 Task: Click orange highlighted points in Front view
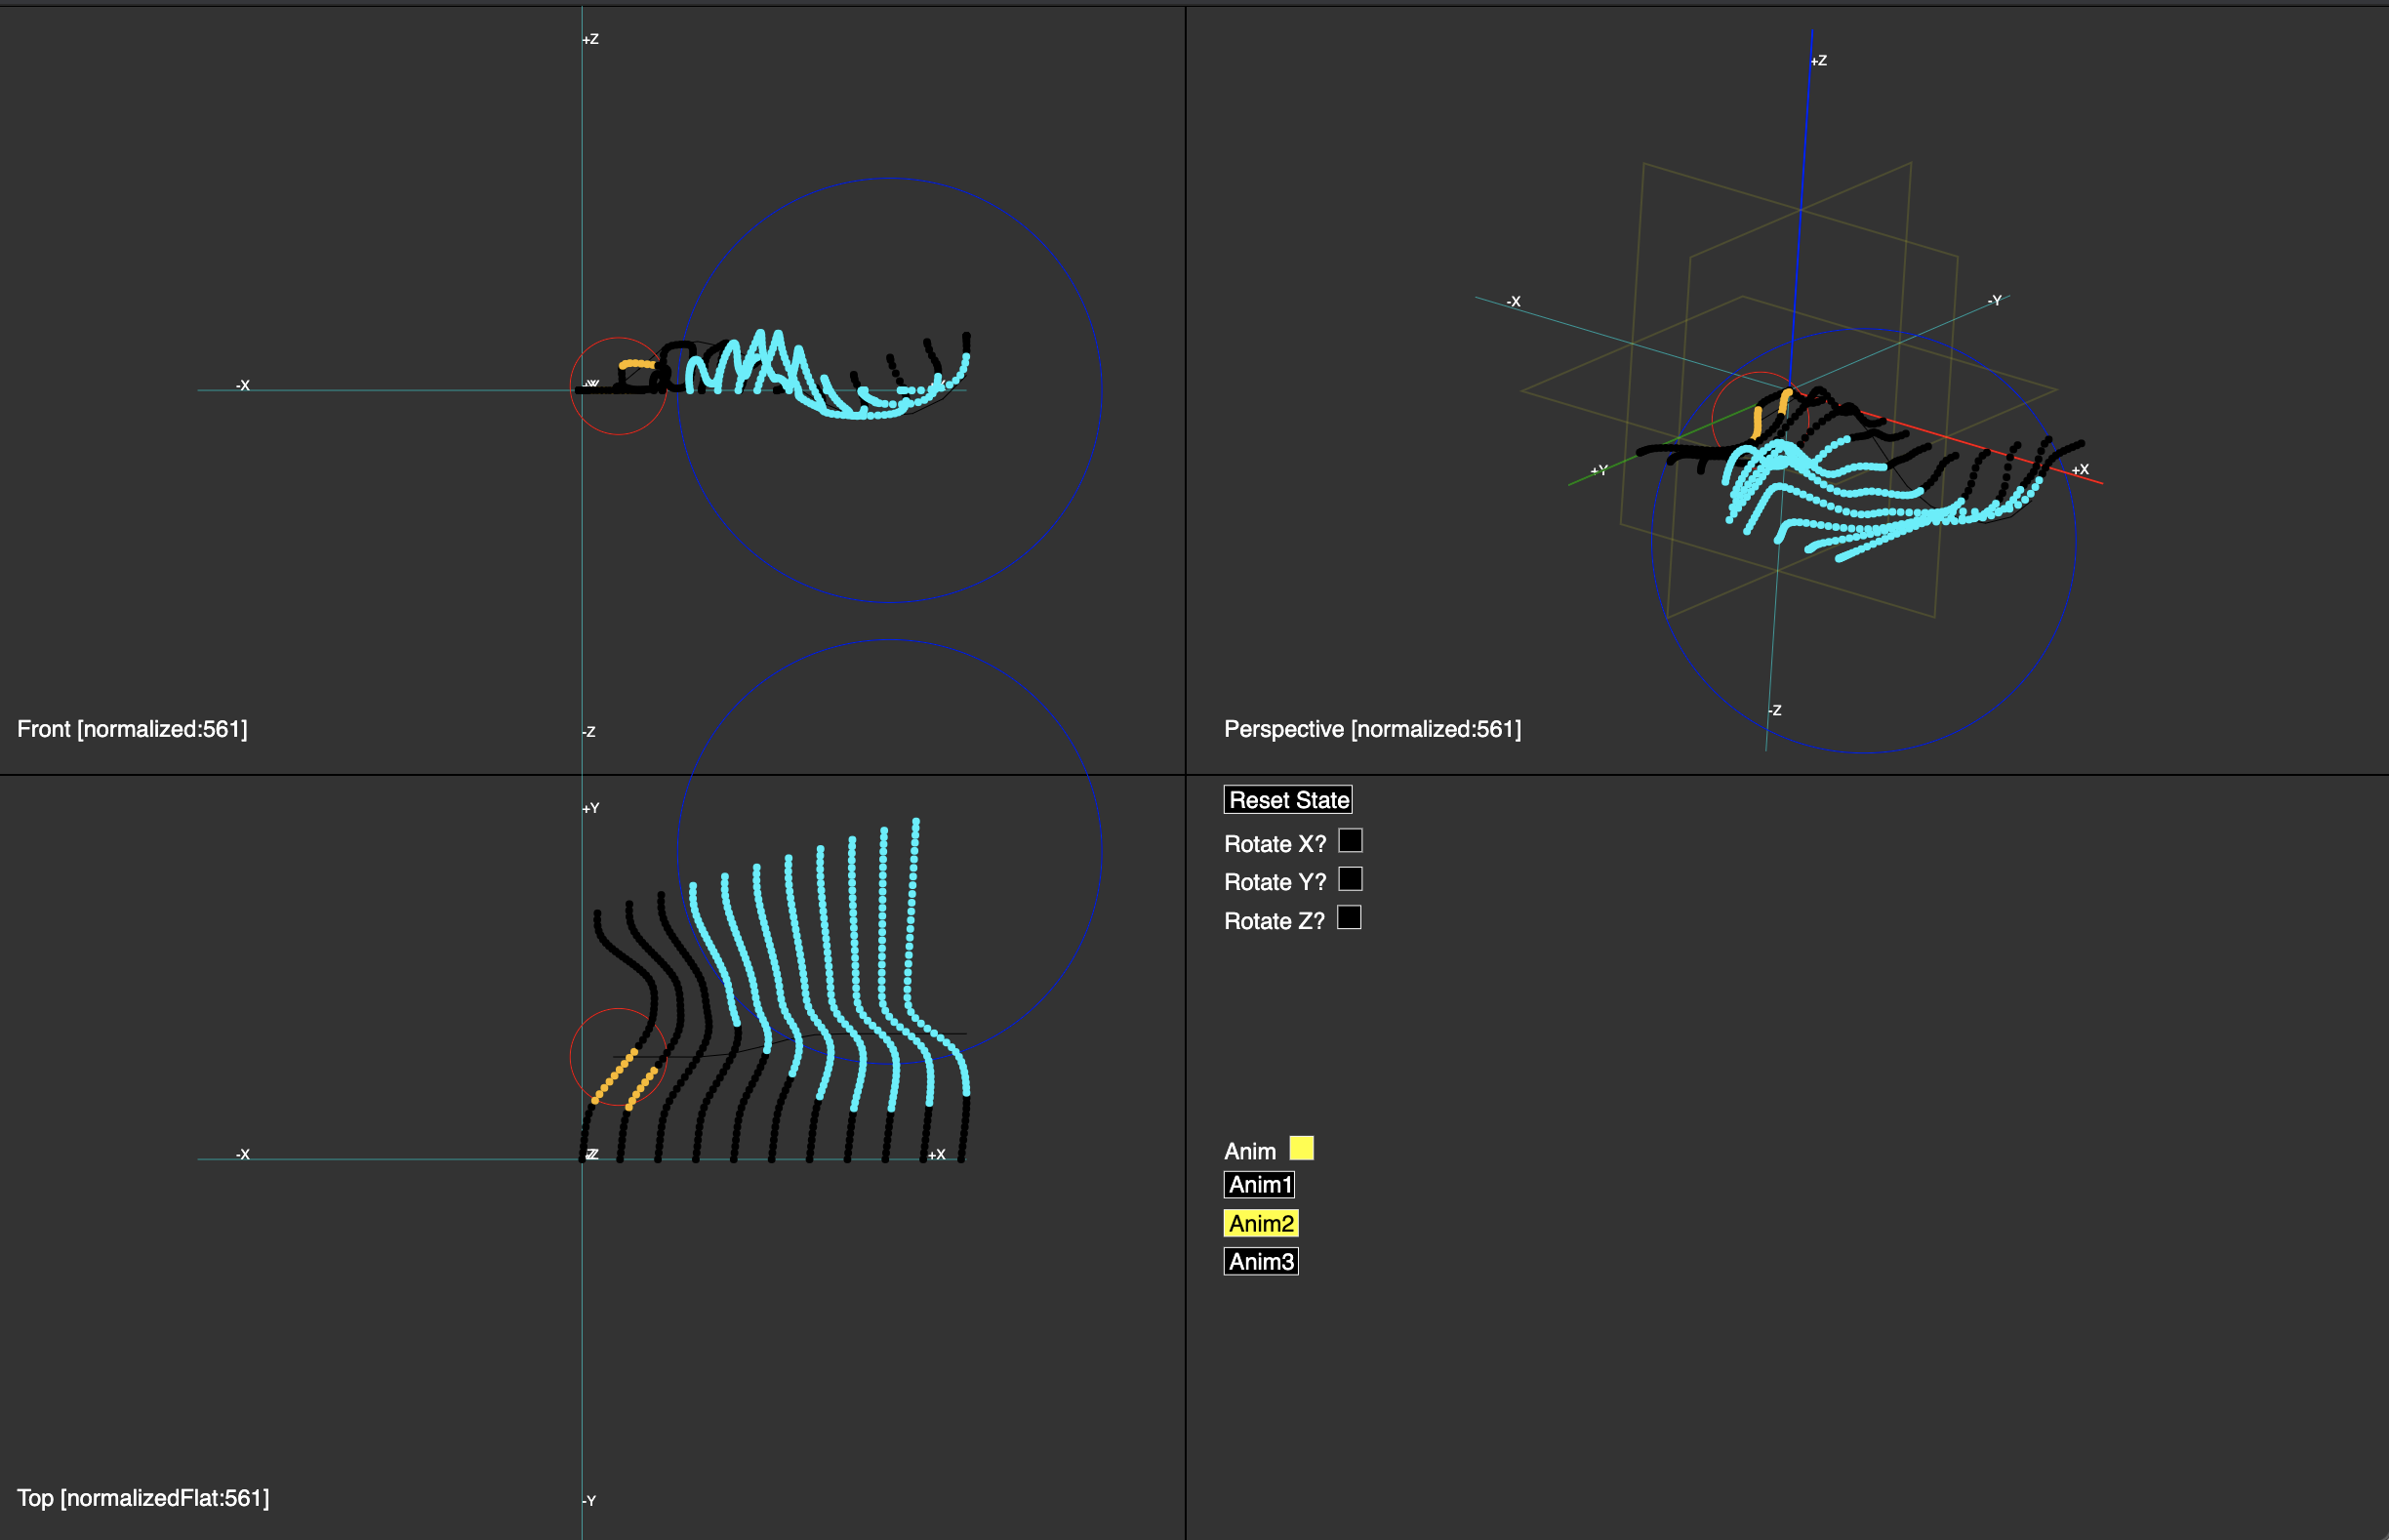tap(637, 365)
